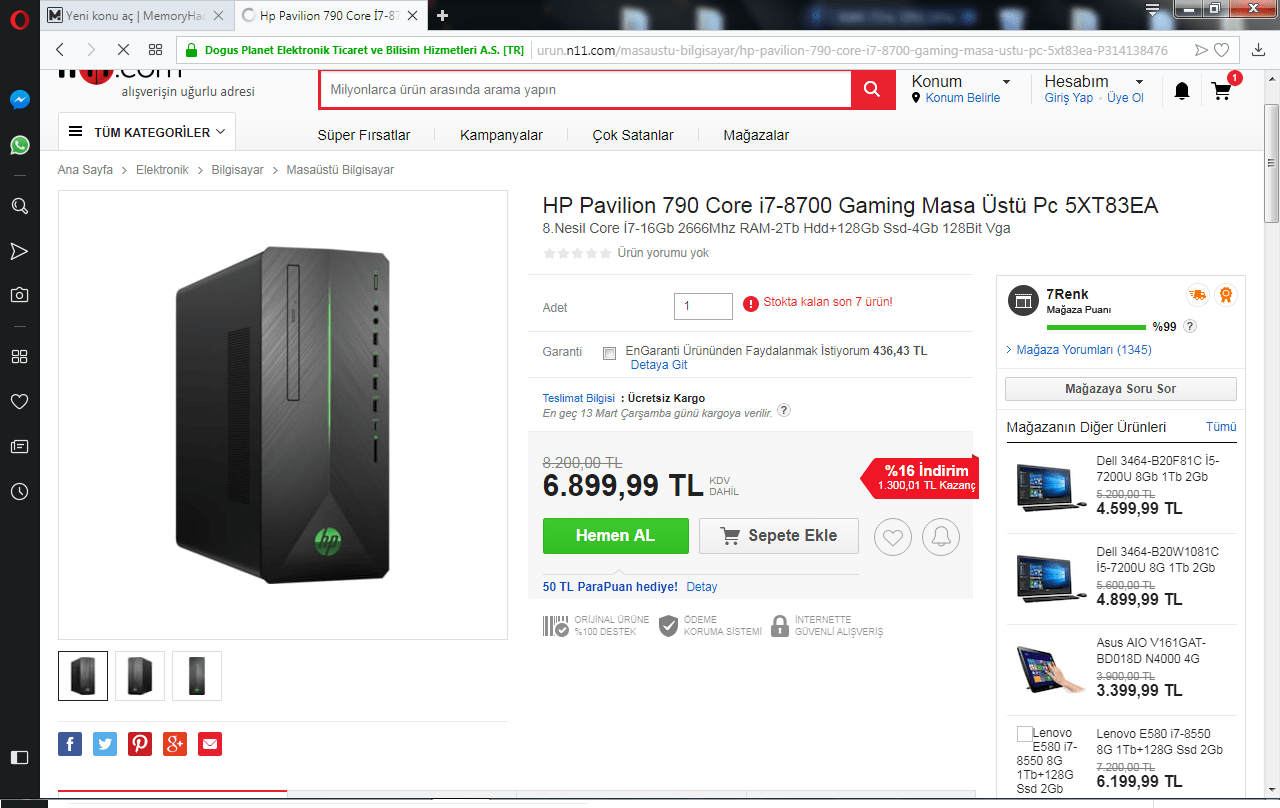Send page to My Flow
This screenshot has height=808, width=1280.
(1201, 50)
